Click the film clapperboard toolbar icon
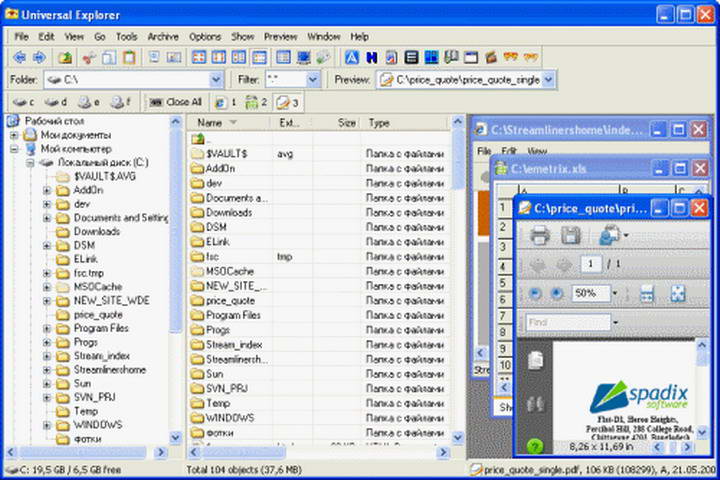The image size is (720, 480). pyautogui.click(x=491, y=57)
